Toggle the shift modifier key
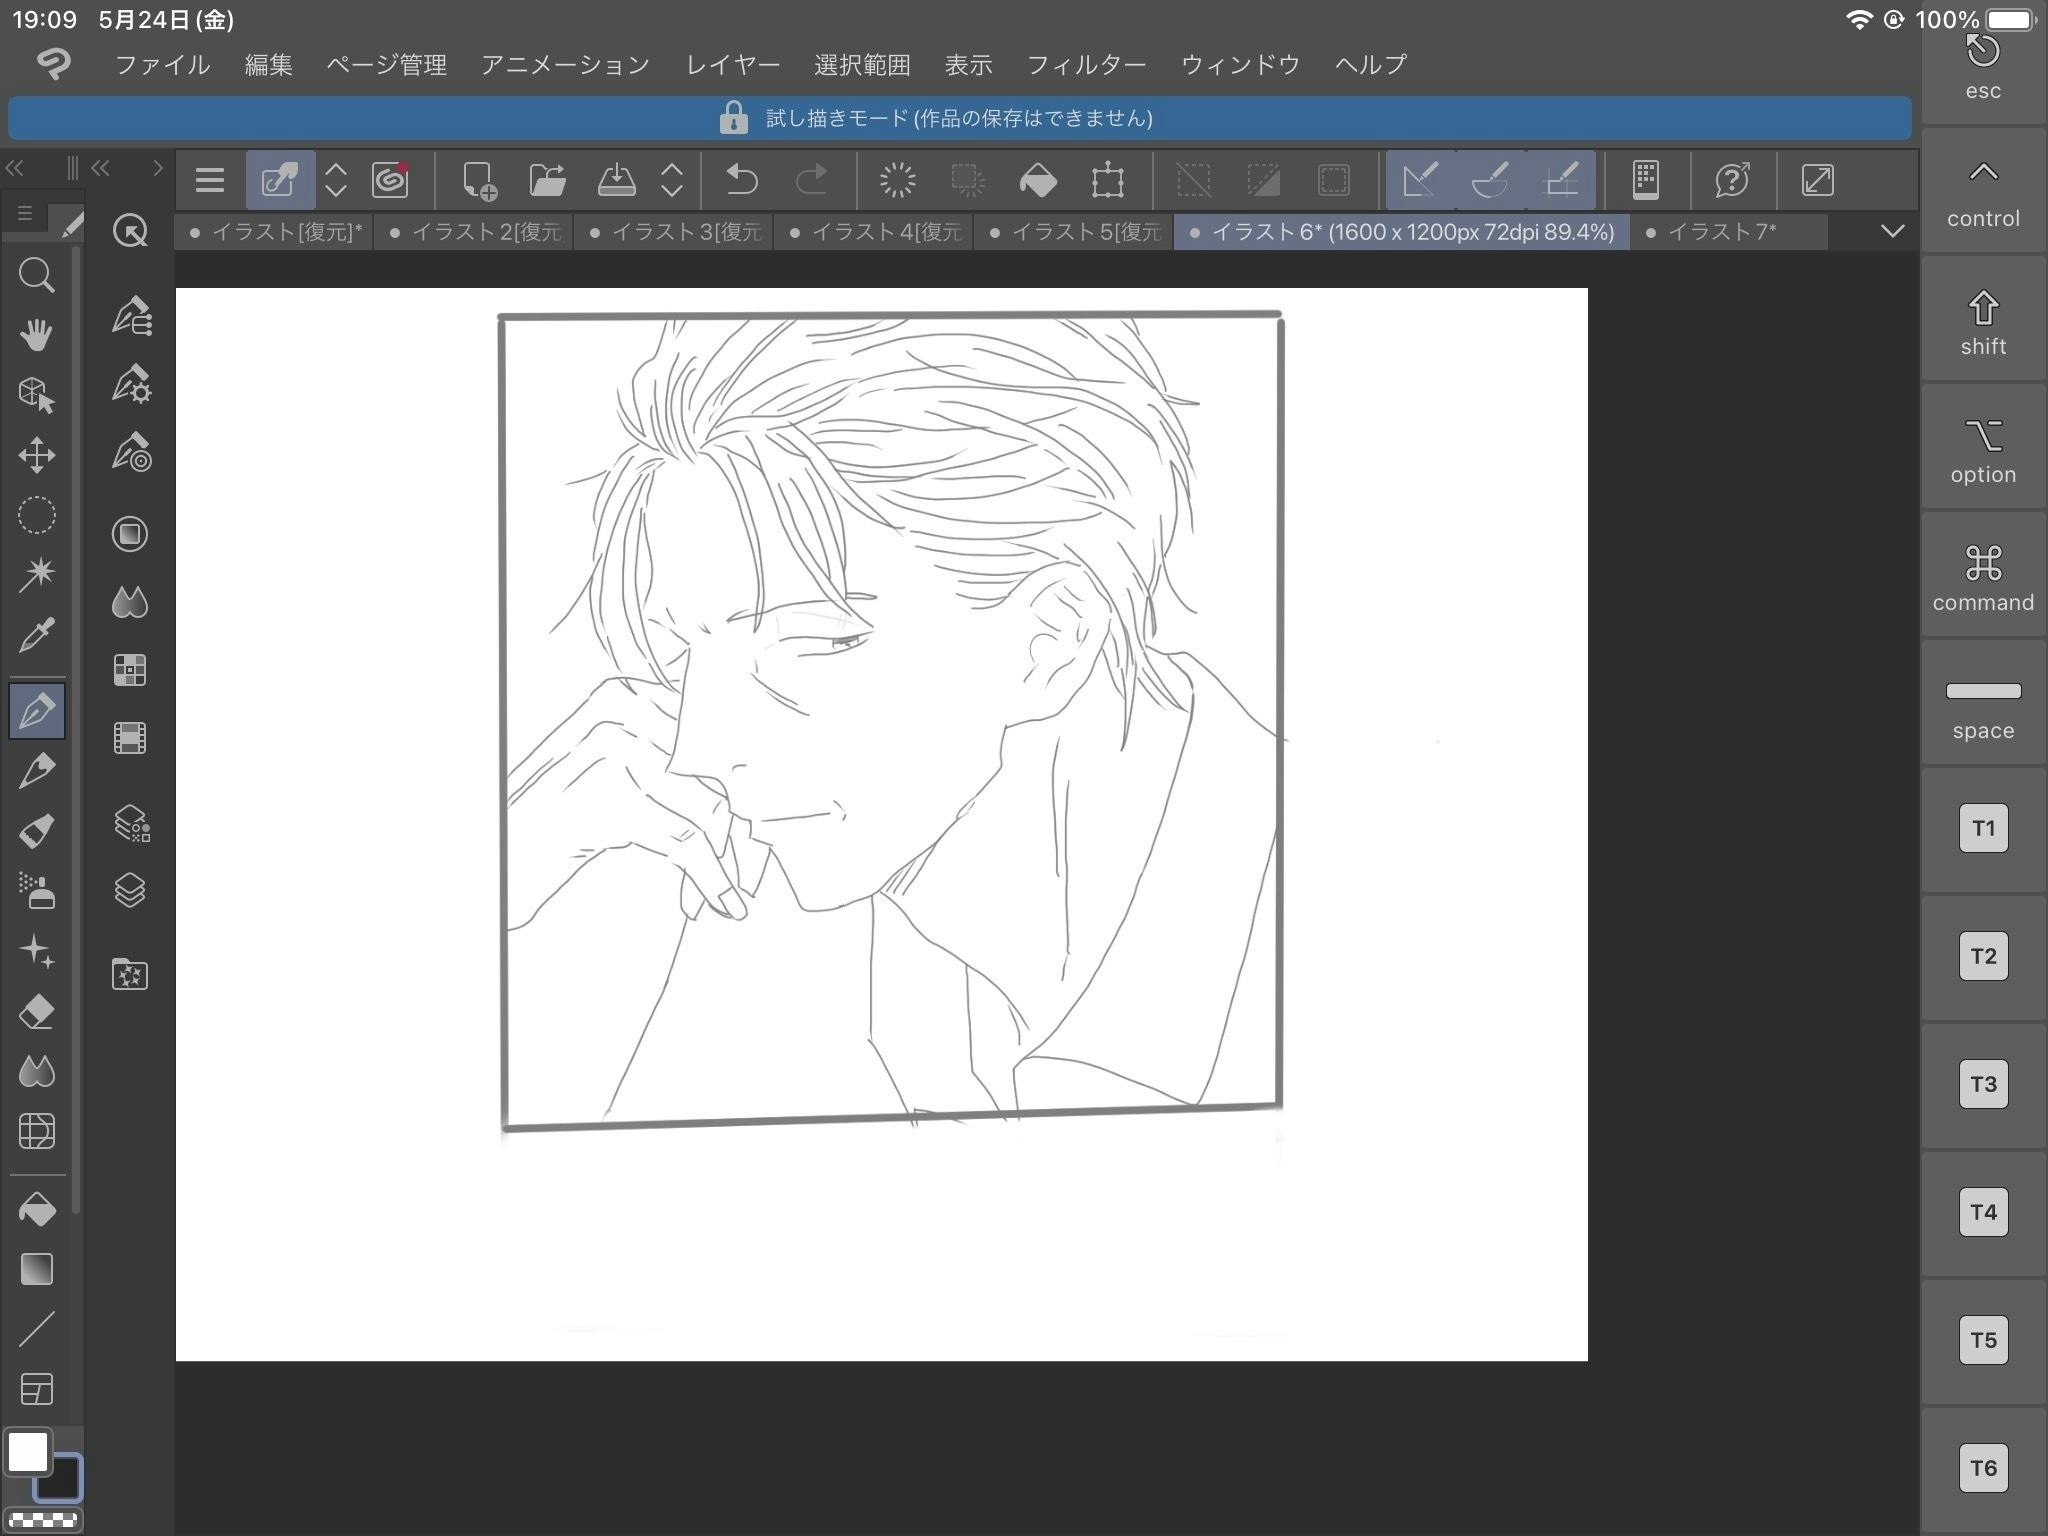 1982,320
